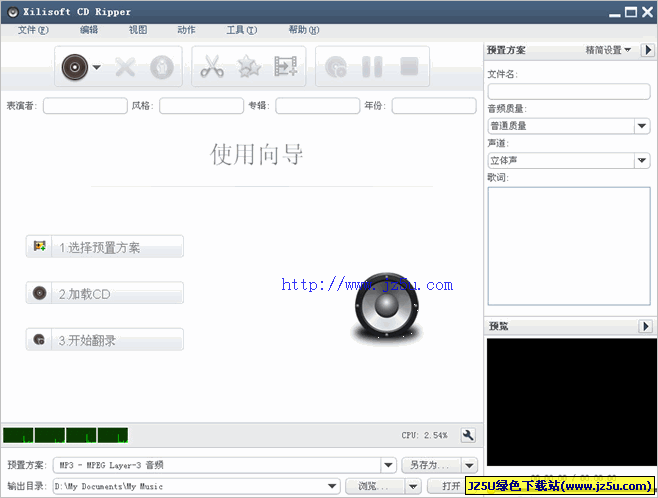Click the 使用向导 heading text
Viewport: 658px width, 498px height.
pos(256,154)
